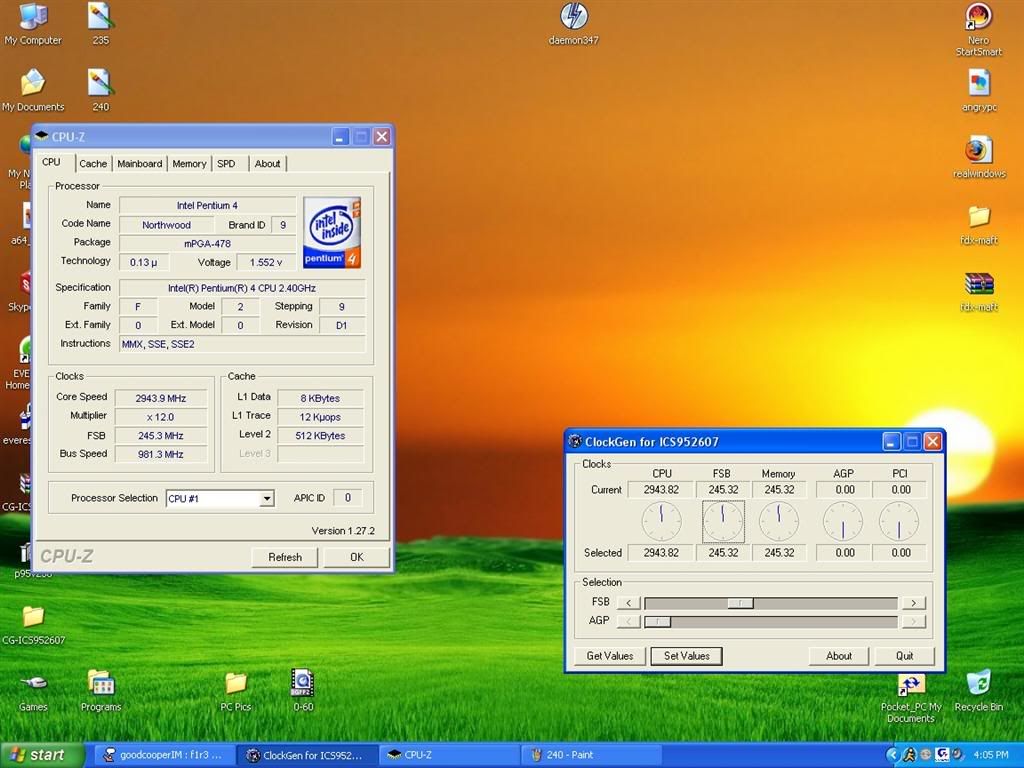Image resolution: width=1024 pixels, height=768 pixels.
Task: Expand hidden system tray icons arrow
Action: click(x=891, y=755)
